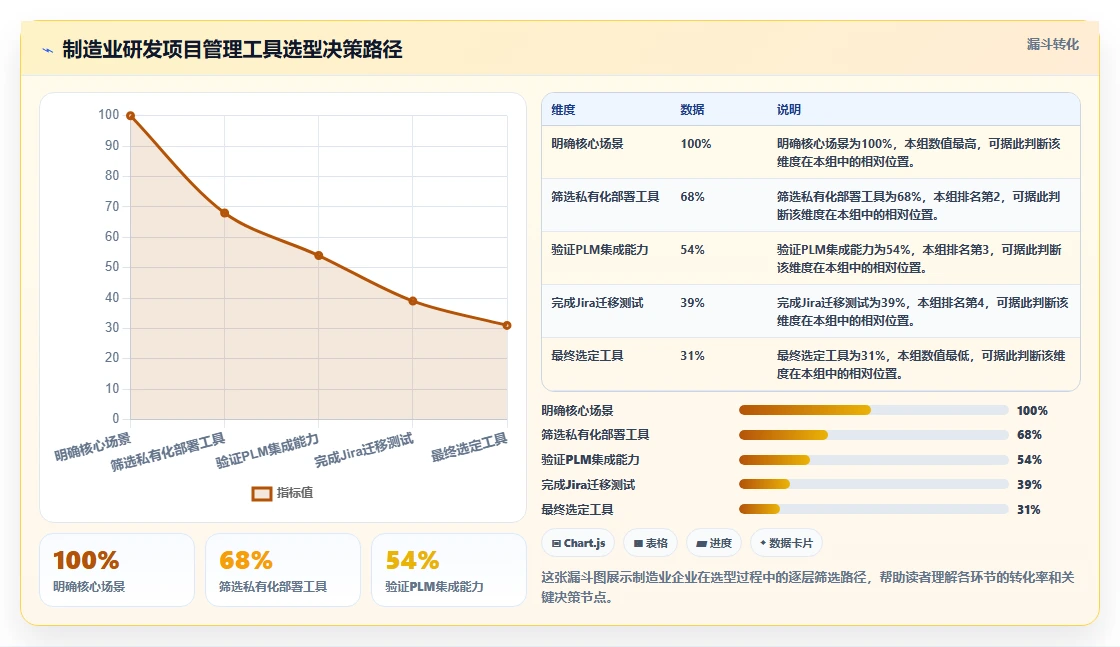The height and width of the screenshot is (647, 1120).
Task: Select the chart point for 明确核心场景
Action: [131, 116]
